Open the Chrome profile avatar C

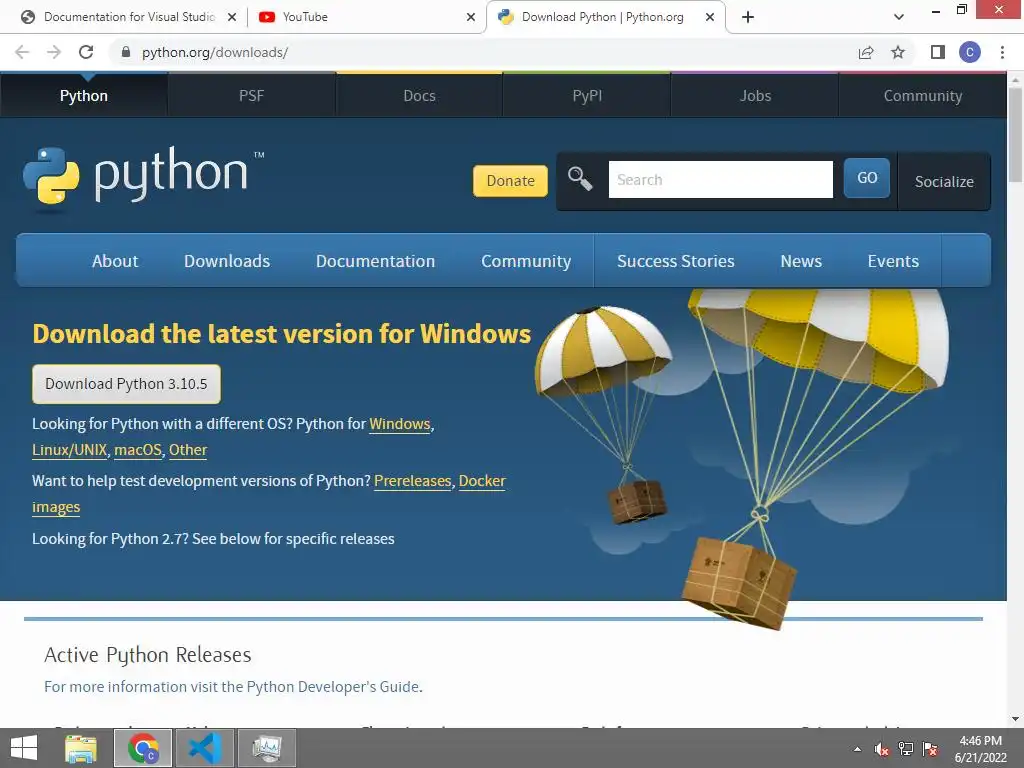(970, 52)
